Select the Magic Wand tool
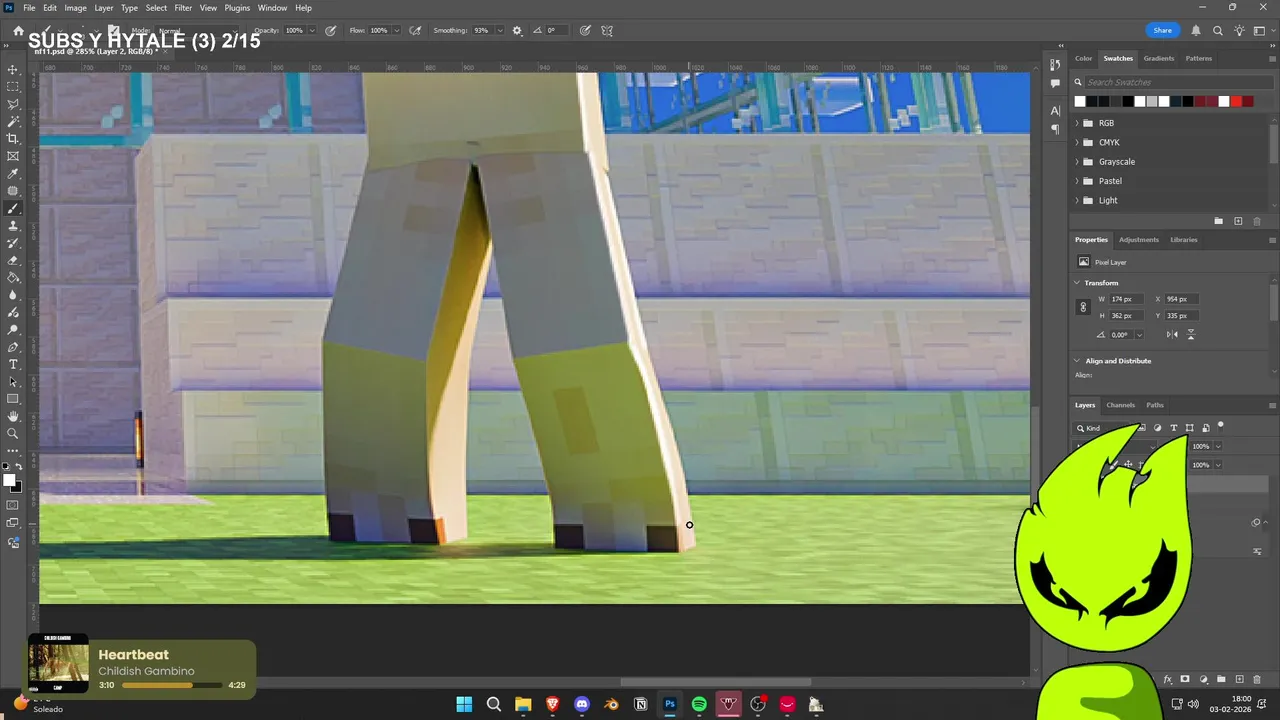This screenshot has width=1280, height=720. click(13, 122)
